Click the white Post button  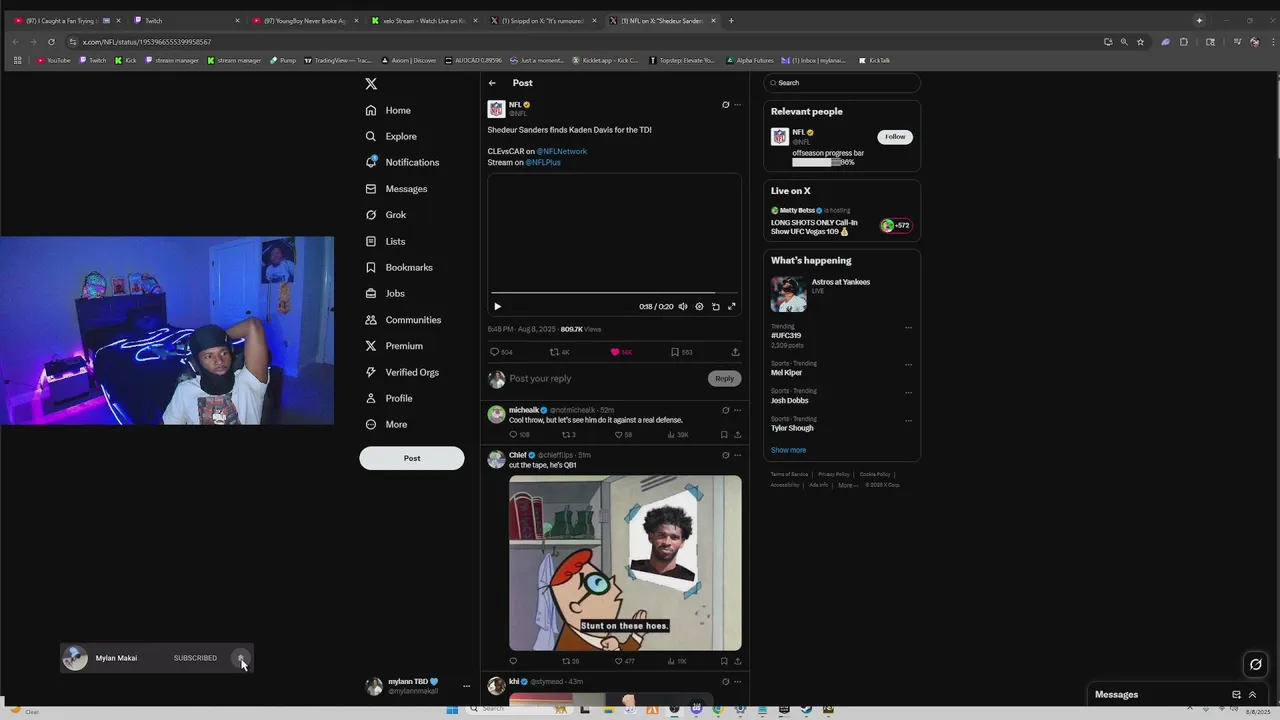[412, 458]
